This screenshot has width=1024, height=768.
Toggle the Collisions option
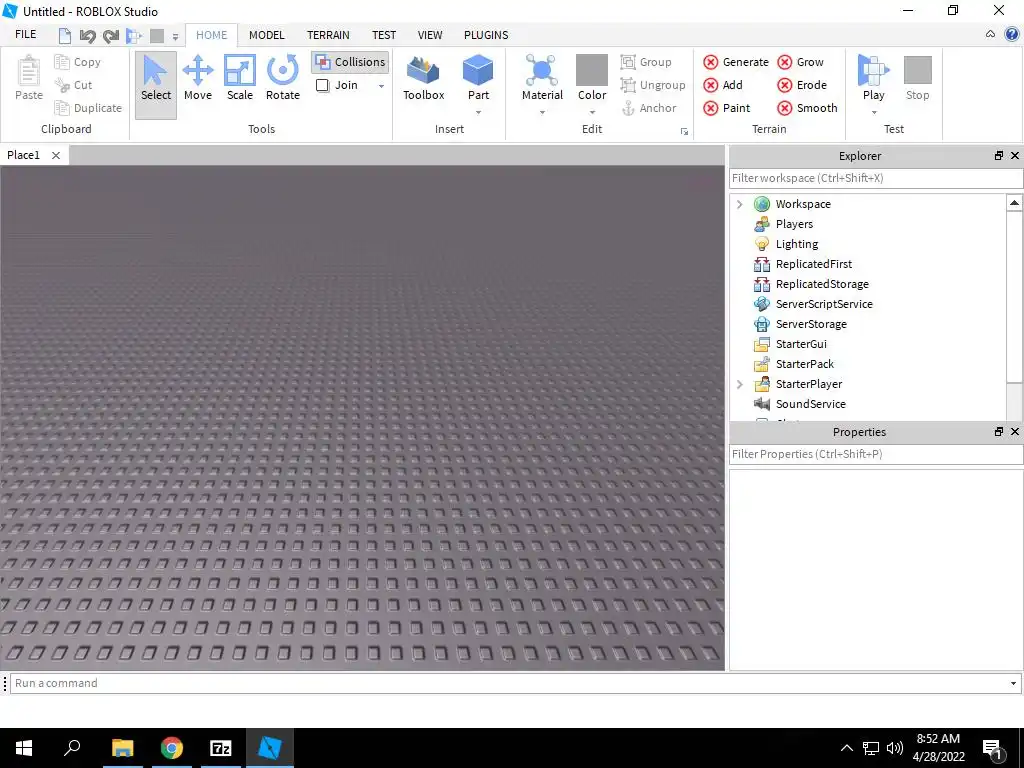pyautogui.click(x=350, y=62)
